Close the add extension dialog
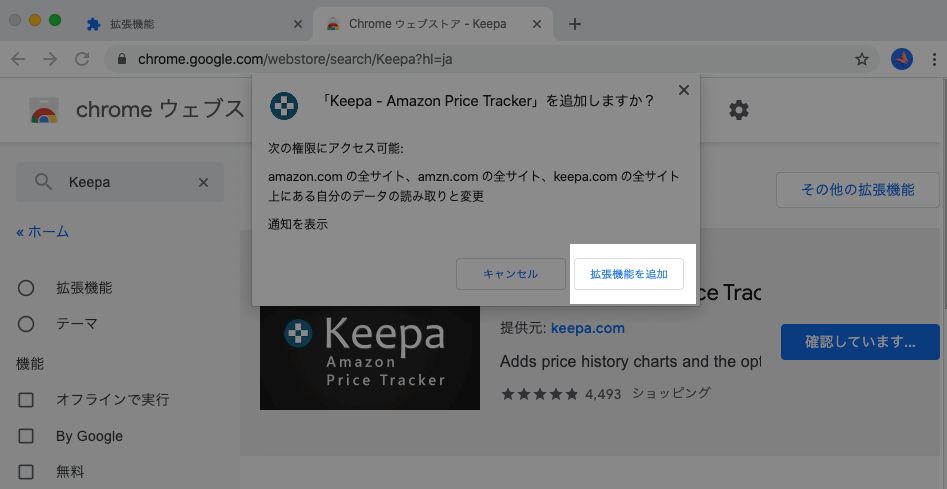The width and height of the screenshot is (947, 489). tap(684, 90)
